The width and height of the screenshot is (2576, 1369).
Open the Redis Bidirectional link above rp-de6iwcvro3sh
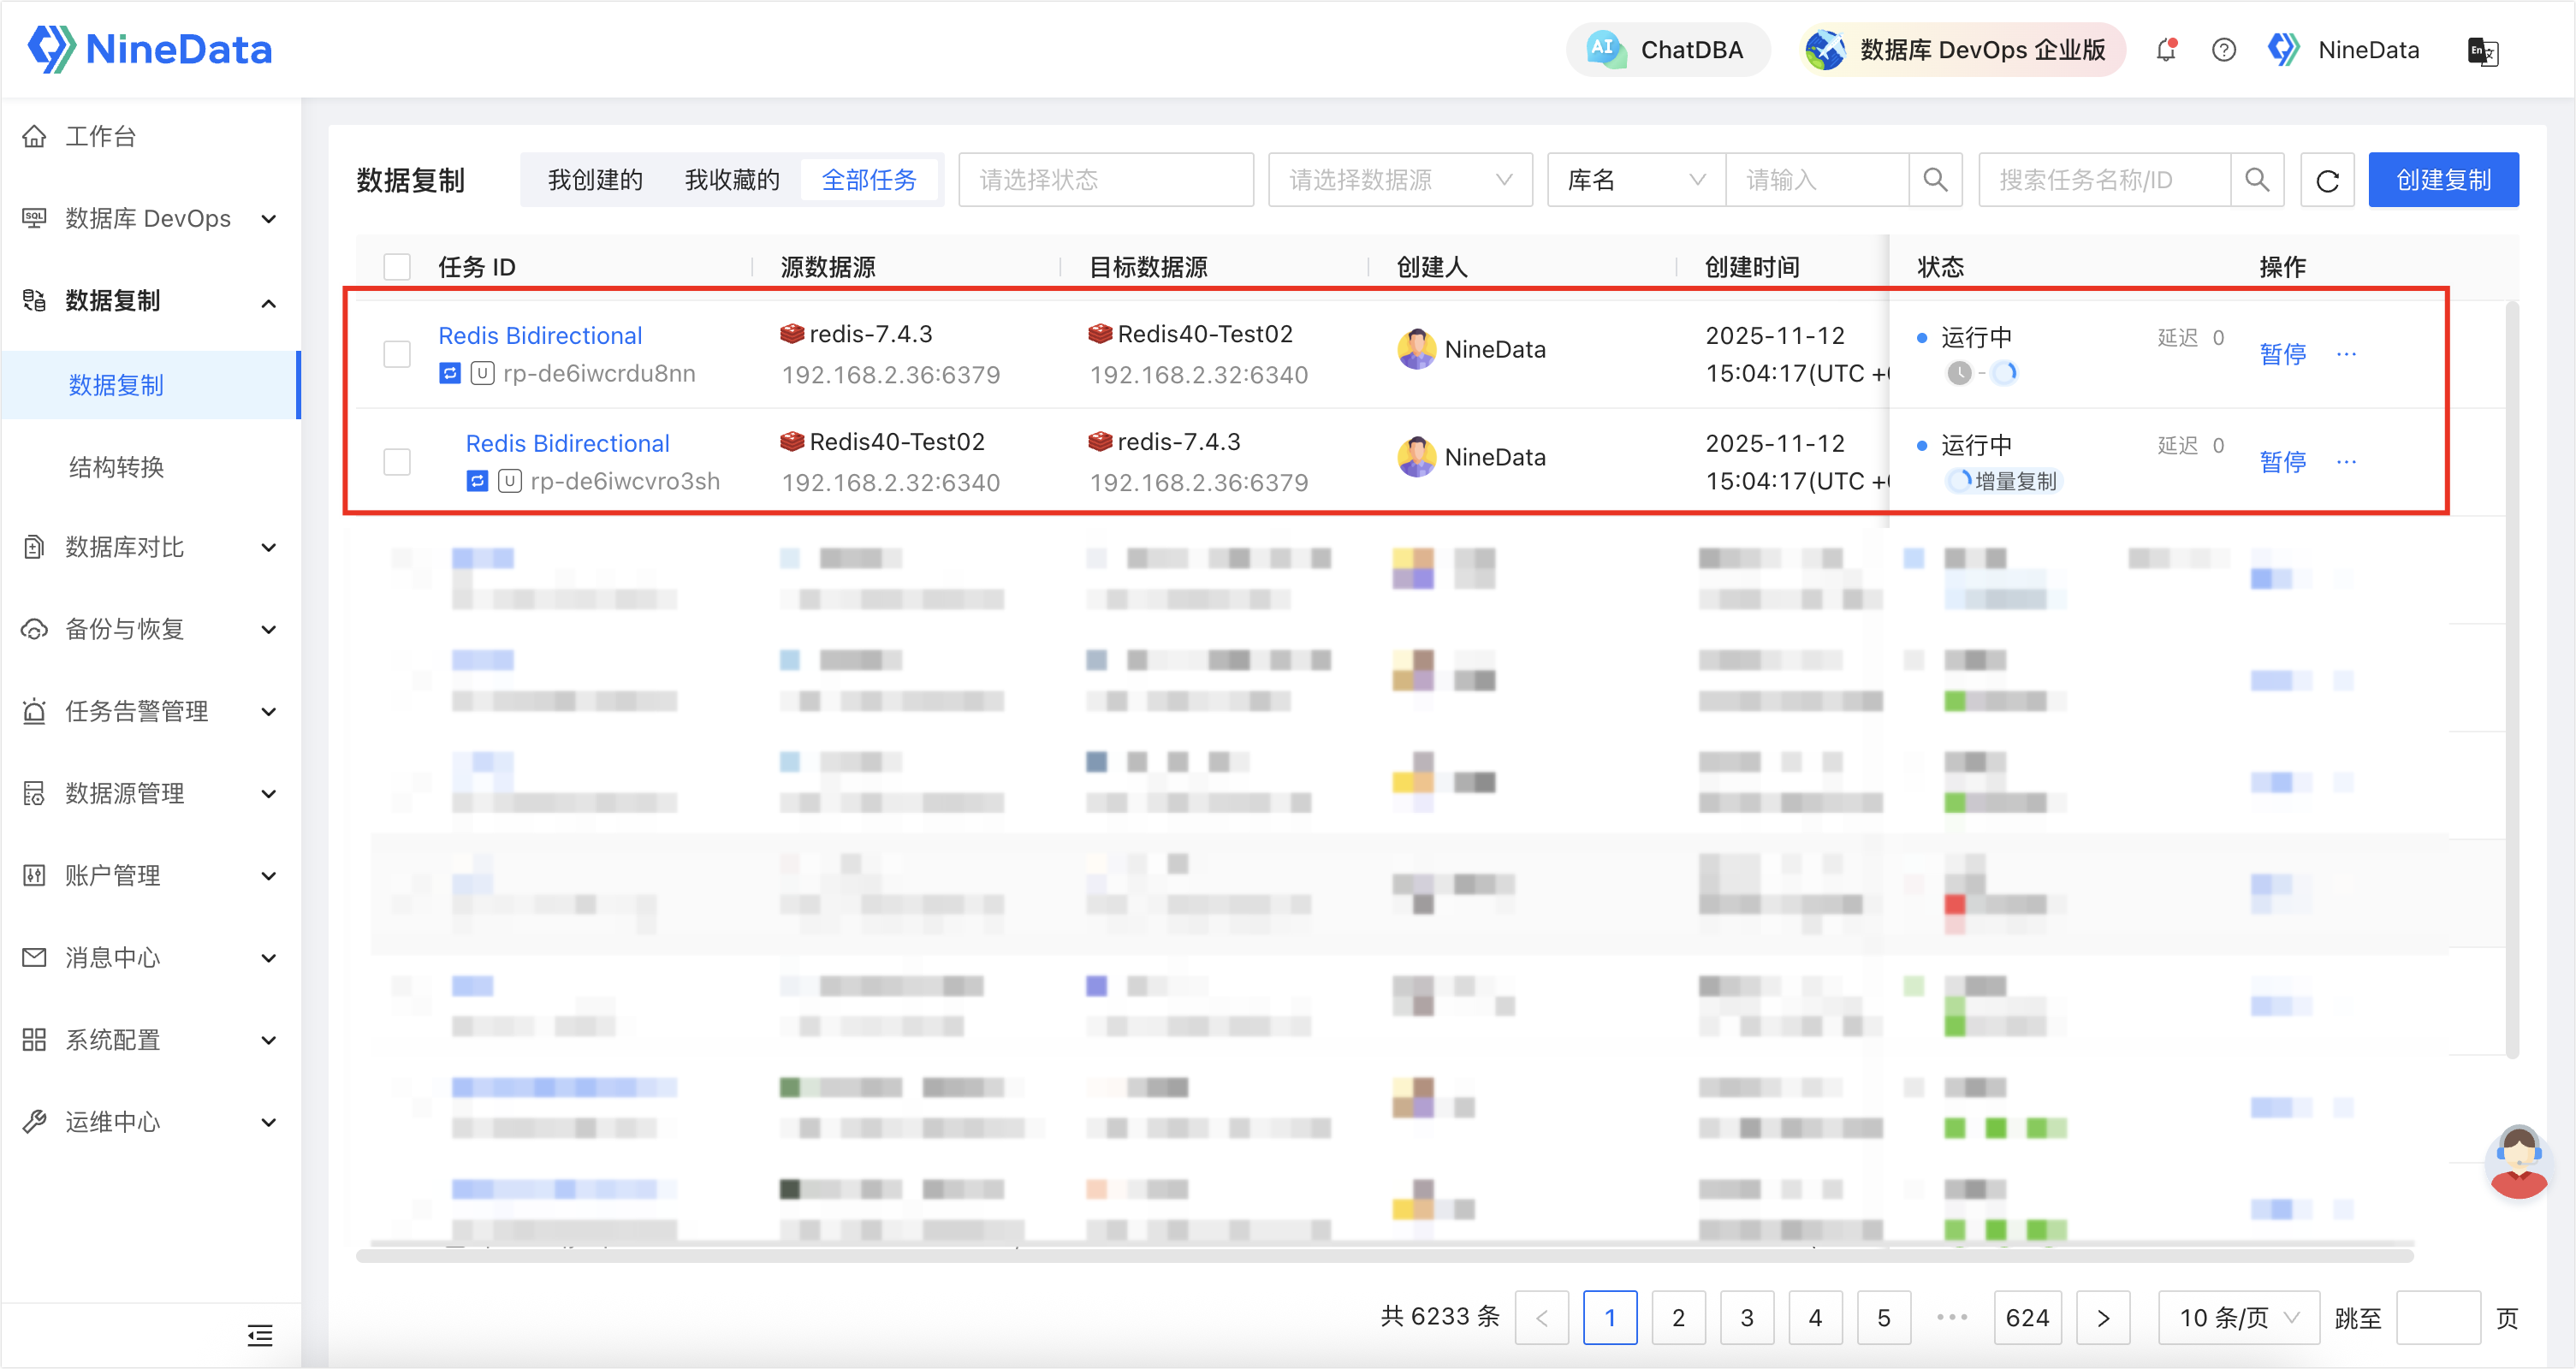point(567,443)
